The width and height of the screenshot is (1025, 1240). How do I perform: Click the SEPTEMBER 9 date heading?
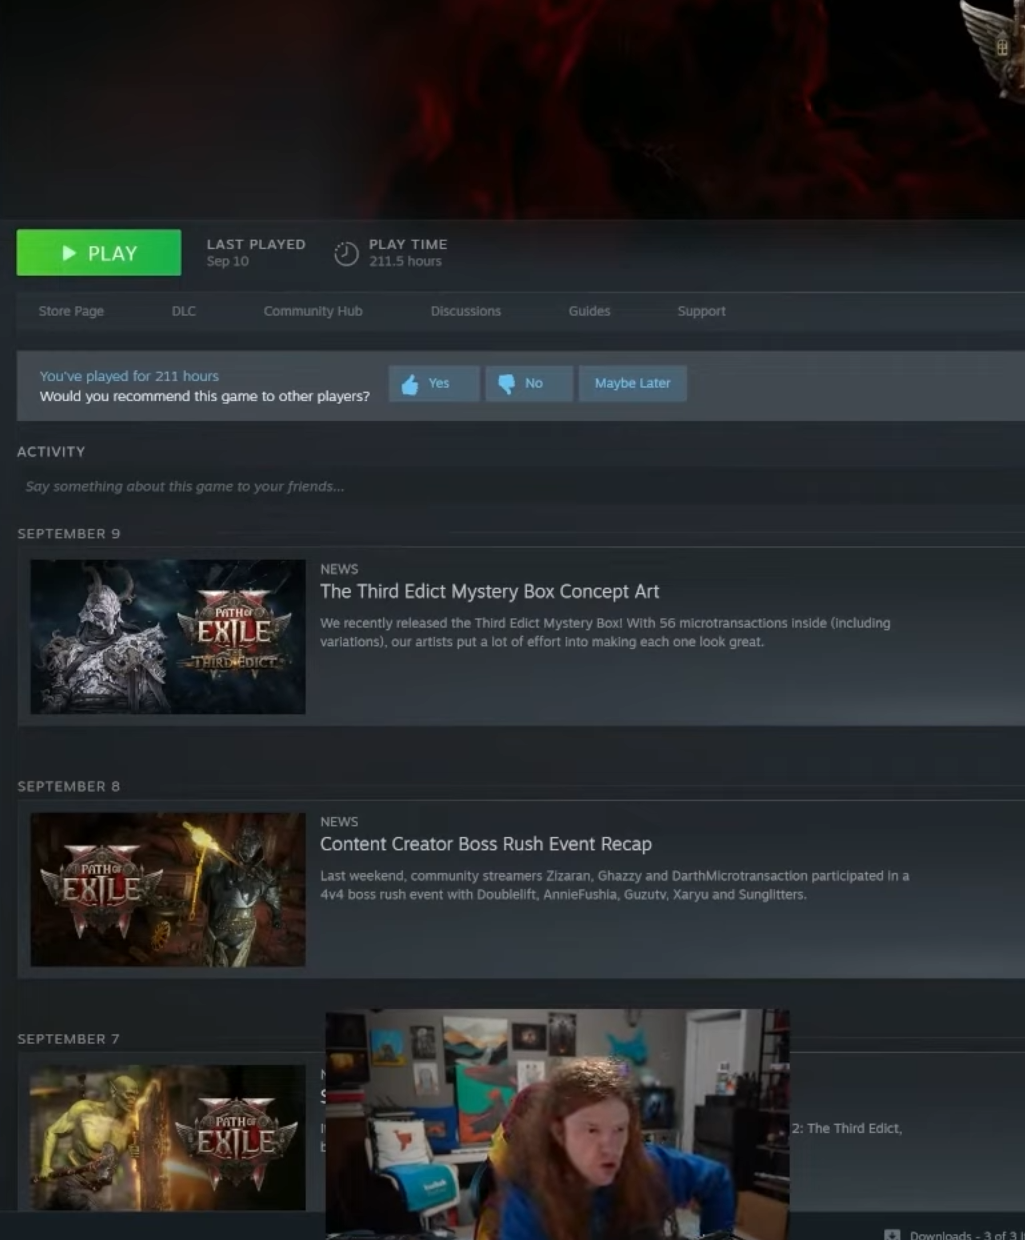coord(69,534)
